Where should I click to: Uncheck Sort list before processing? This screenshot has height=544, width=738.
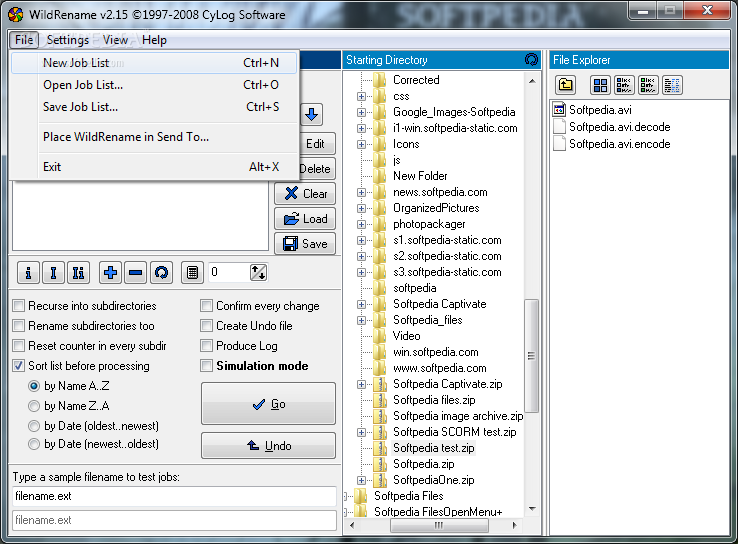pyautogui.click(x=19, y=366)
